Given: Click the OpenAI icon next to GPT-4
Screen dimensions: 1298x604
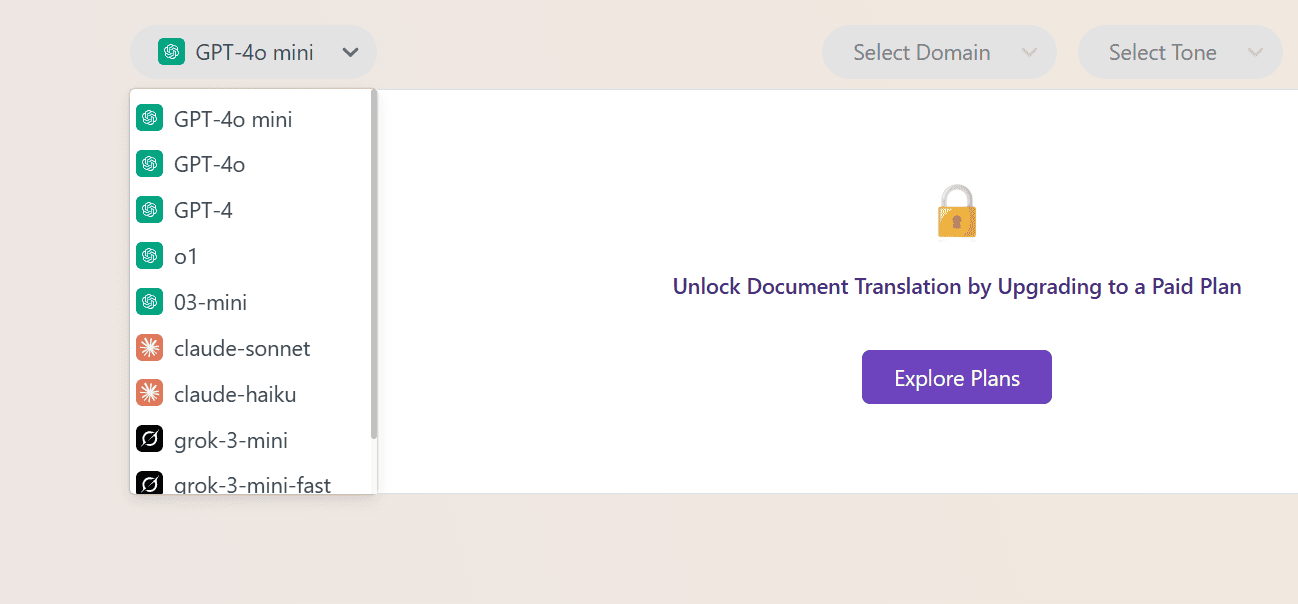Looking at the screenshot, I should [149, 210].
